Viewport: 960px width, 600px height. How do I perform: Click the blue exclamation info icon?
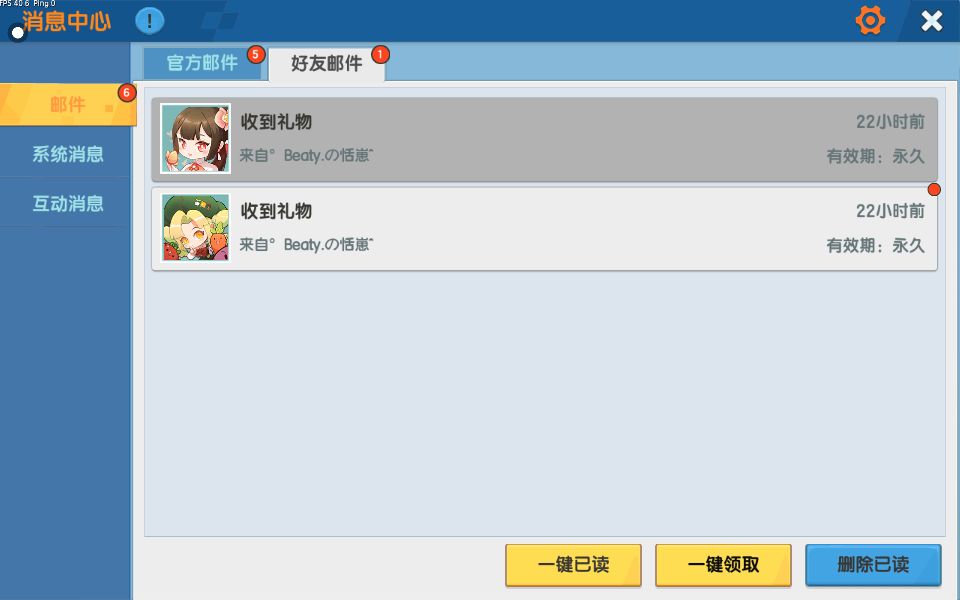pos(149,21)
